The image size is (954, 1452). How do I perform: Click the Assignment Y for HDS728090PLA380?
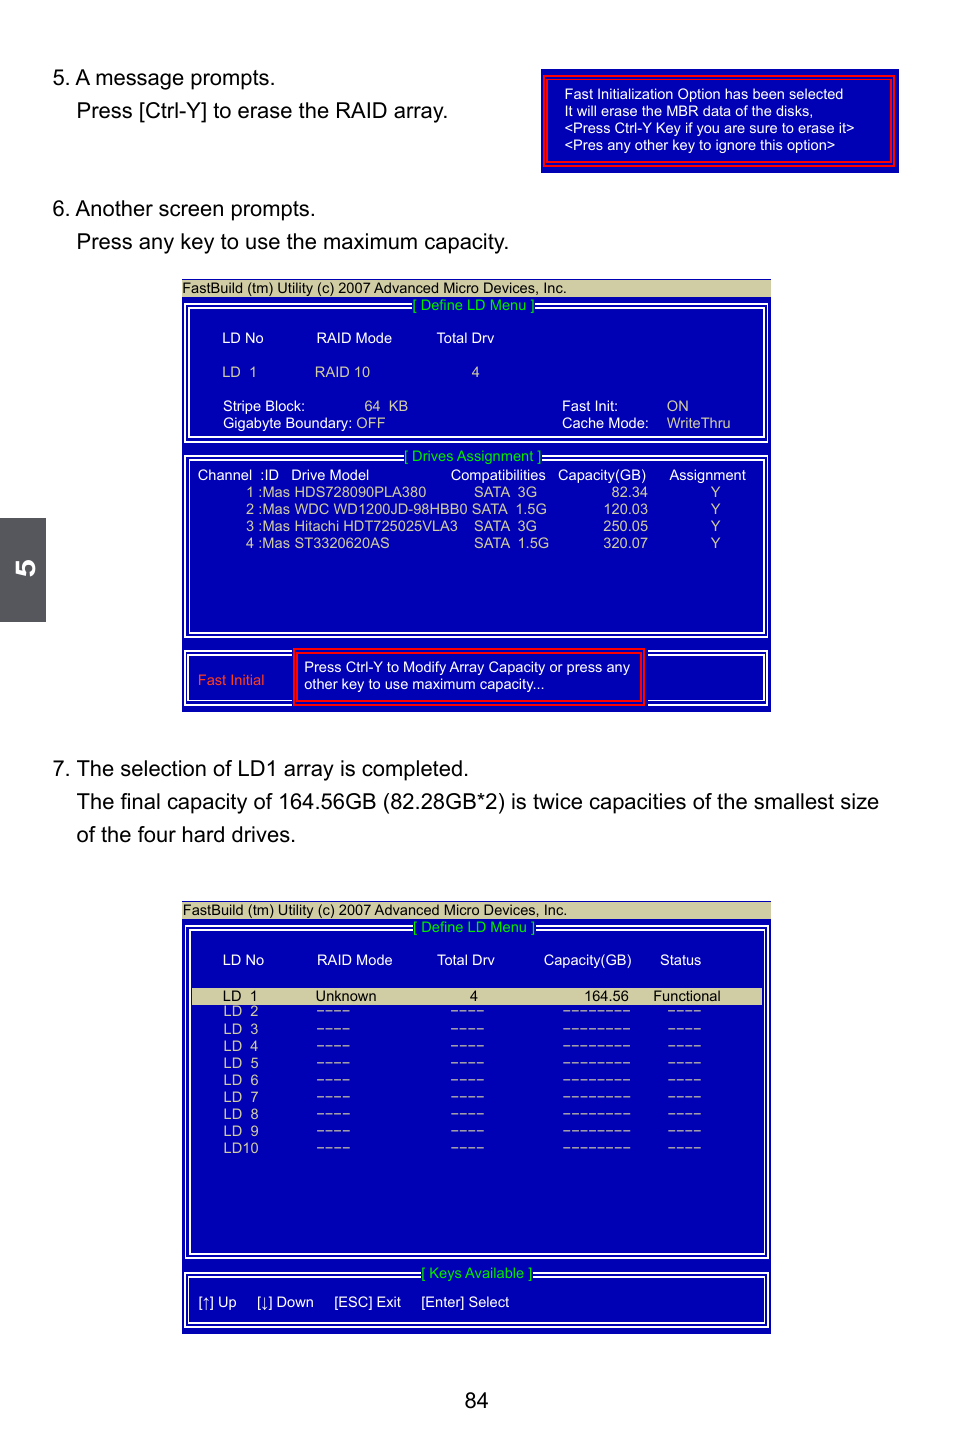(x=715, y=492)
